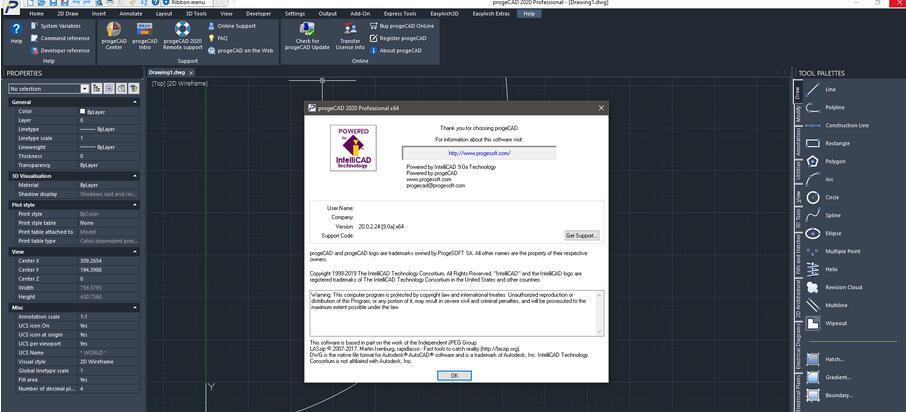Select the Rectangle tool
Viewport: 906px width, 412px height.
point(827,143)
